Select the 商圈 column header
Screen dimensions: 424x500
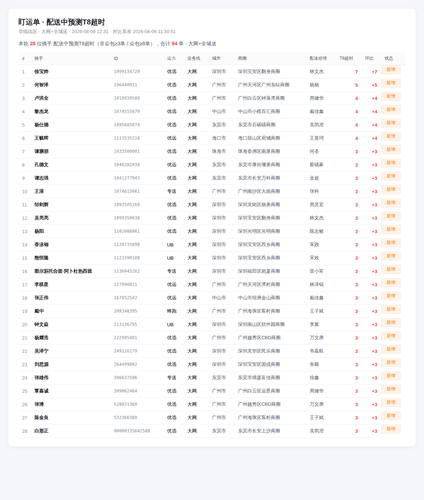pyautogui.click(x=242, y=58)
